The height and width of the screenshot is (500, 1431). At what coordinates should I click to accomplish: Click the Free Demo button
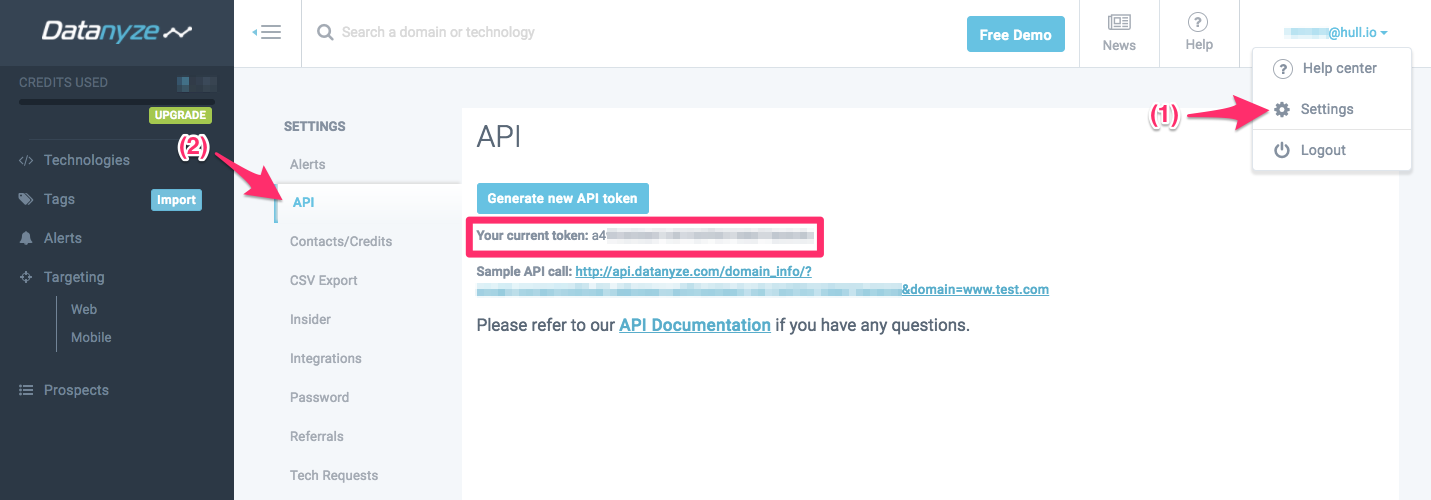(x=1015, y=34)
